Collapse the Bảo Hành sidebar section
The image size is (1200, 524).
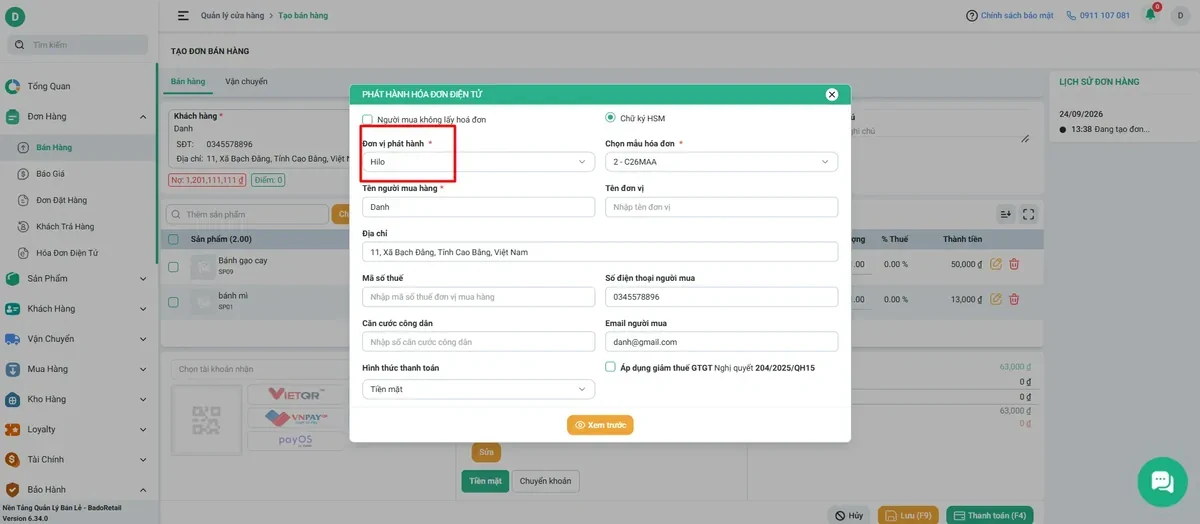click(78, 490)
